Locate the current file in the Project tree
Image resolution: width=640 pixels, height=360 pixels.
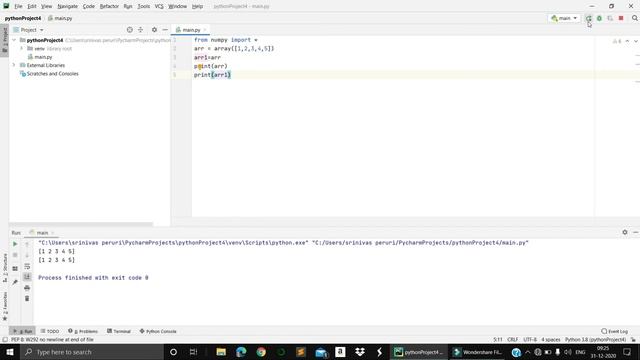pos(129,30)
